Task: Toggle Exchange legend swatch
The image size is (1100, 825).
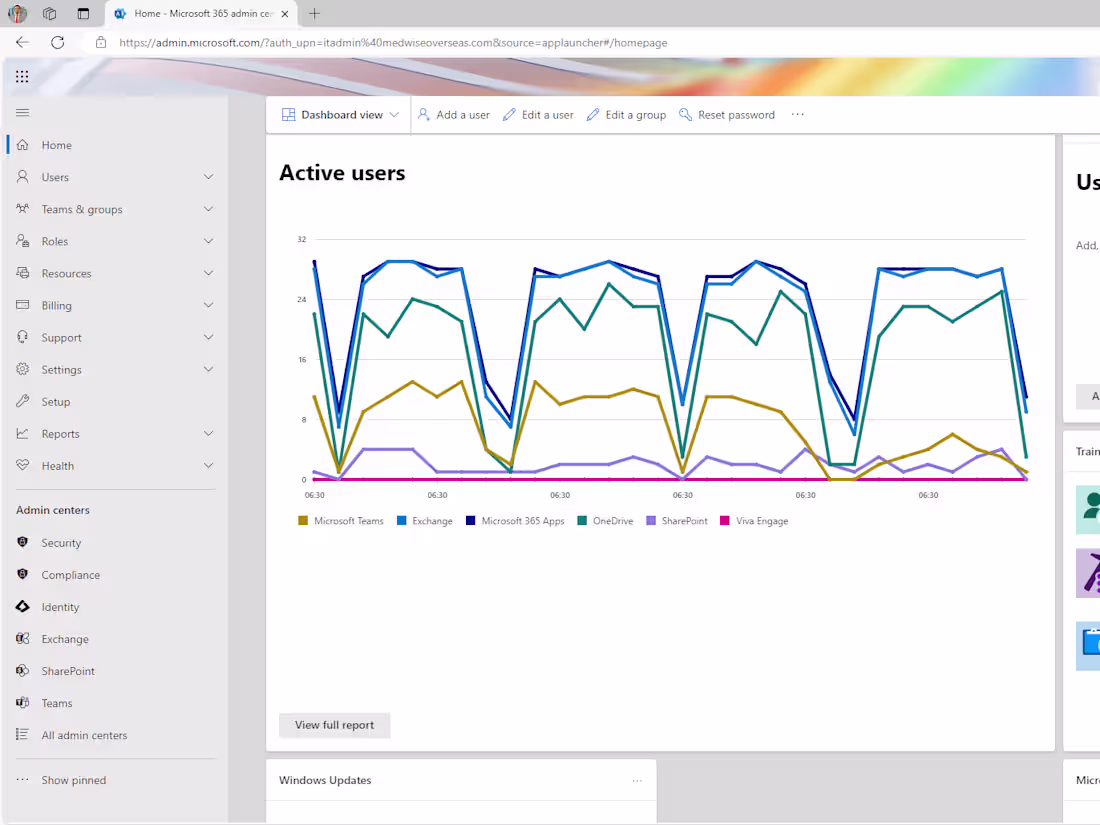Action: [402, 521]
